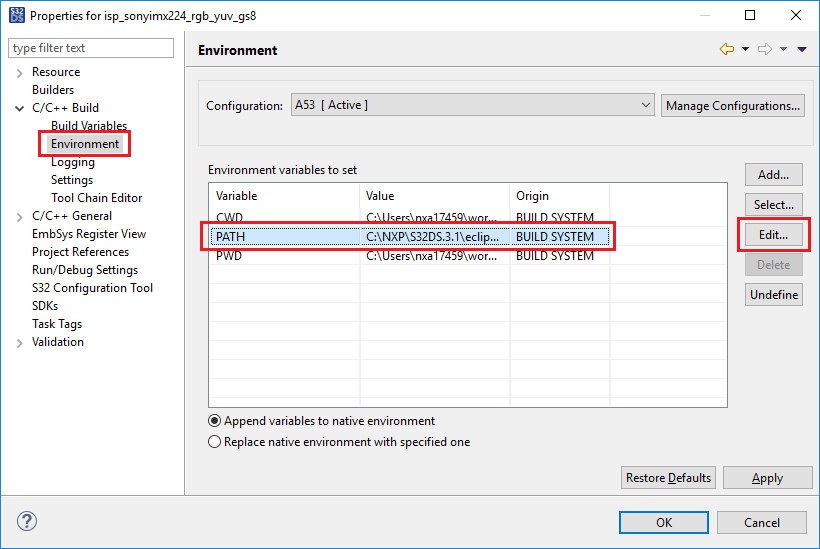
Task: Select Append variables to native environment
Action: tap(215, 421)
